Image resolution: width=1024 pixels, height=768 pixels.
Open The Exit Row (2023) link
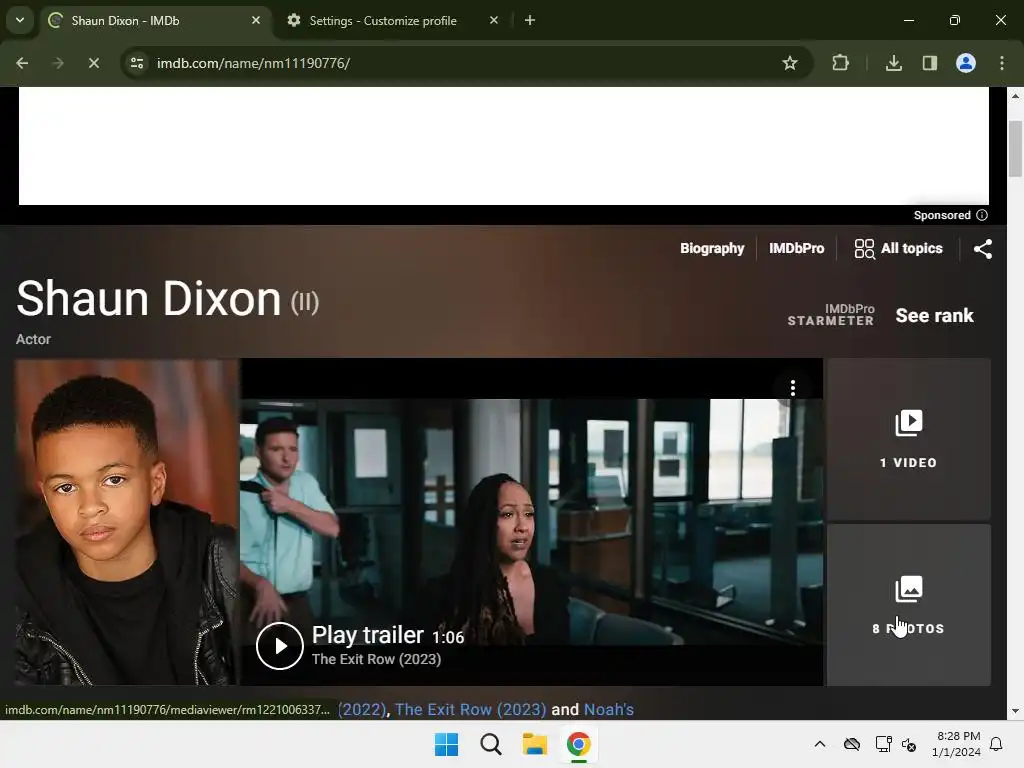tap(470, 709)
